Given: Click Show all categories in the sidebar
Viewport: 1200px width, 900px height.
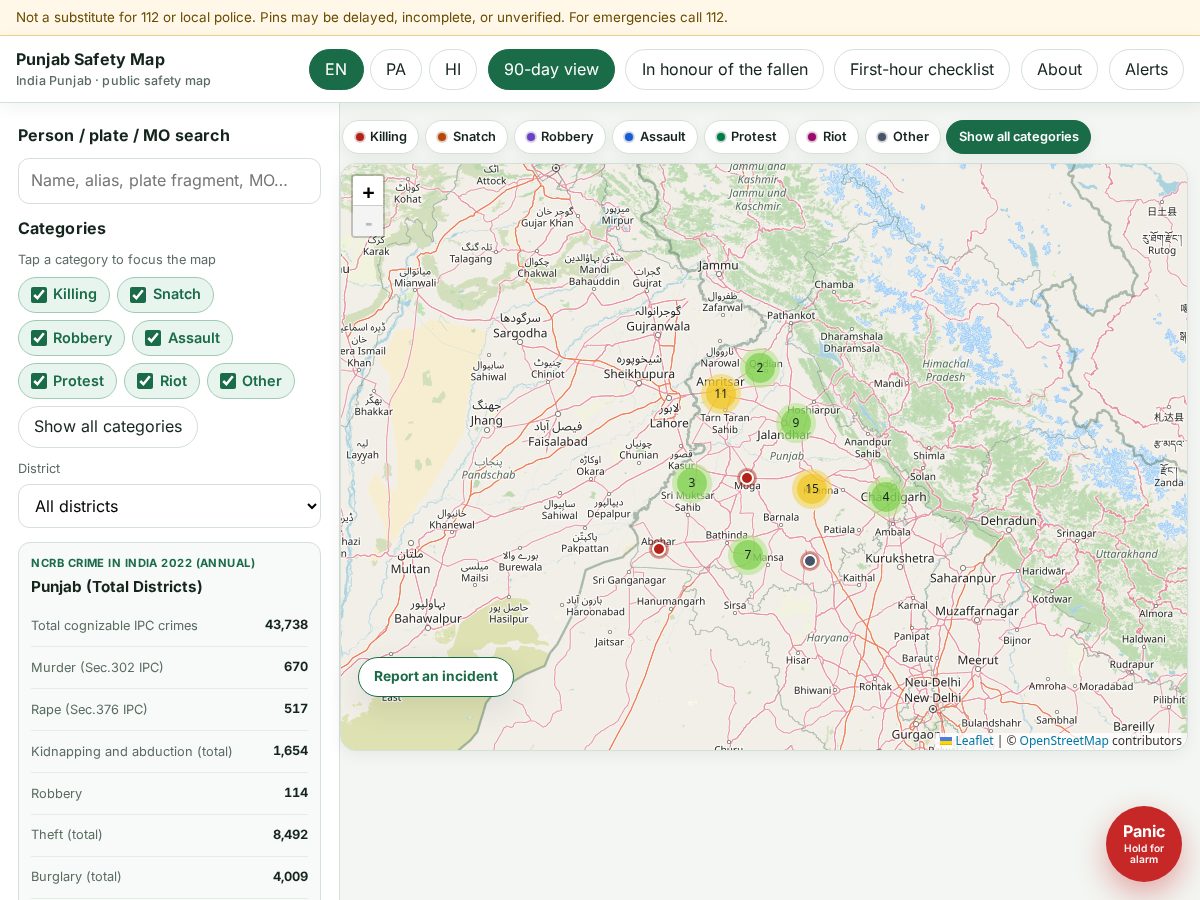Looking at the screenshot, I should tap(108, 427).
